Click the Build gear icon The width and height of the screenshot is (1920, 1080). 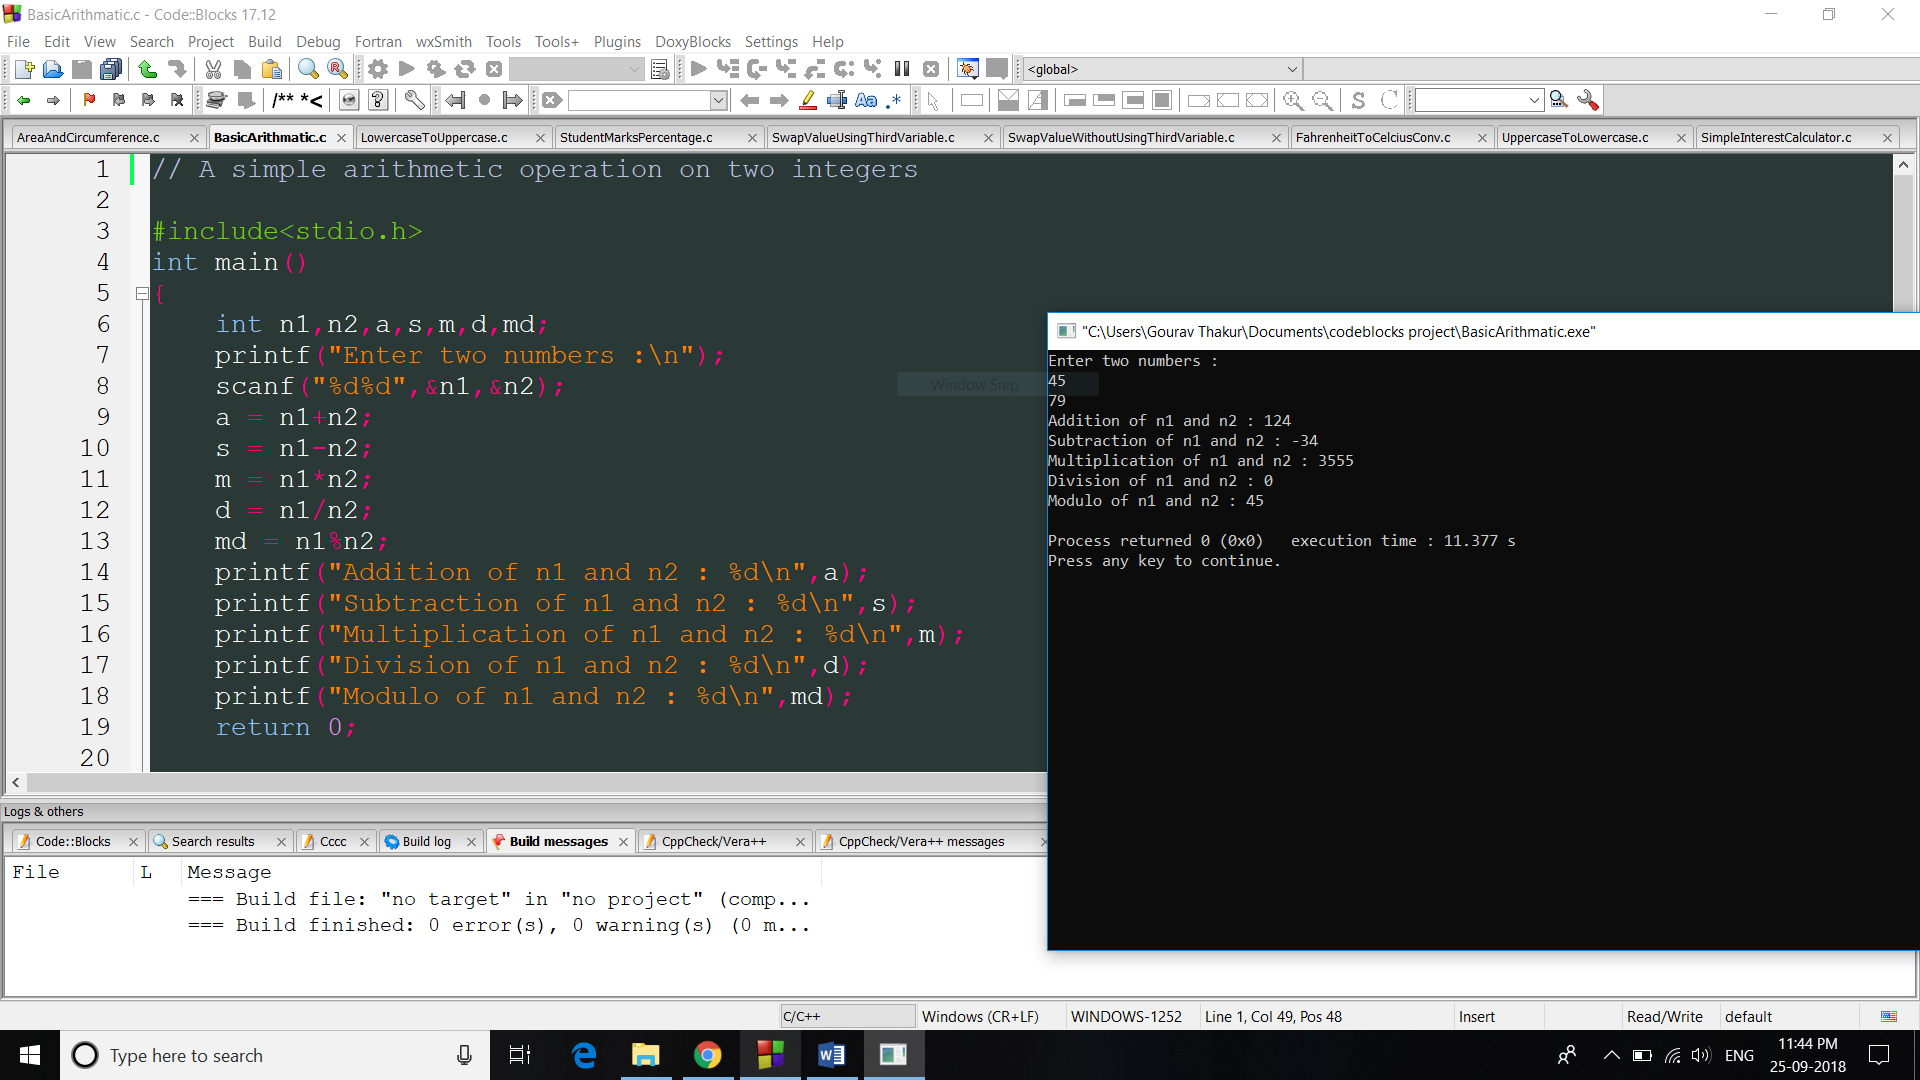tap(377, 69)
